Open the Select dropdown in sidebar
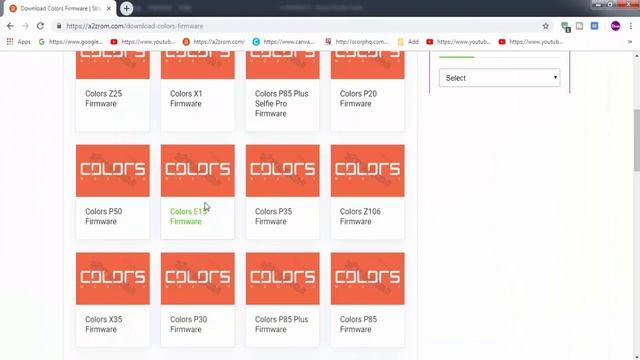This screenshot has height=360, width=640. (500, 78)
